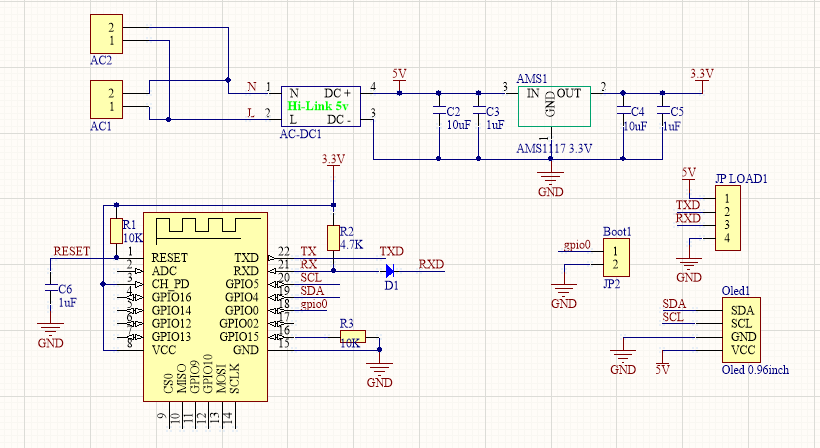The image size is (820, 448).
Task: Click the RXD net label right of diode D1
Action: 431,265
